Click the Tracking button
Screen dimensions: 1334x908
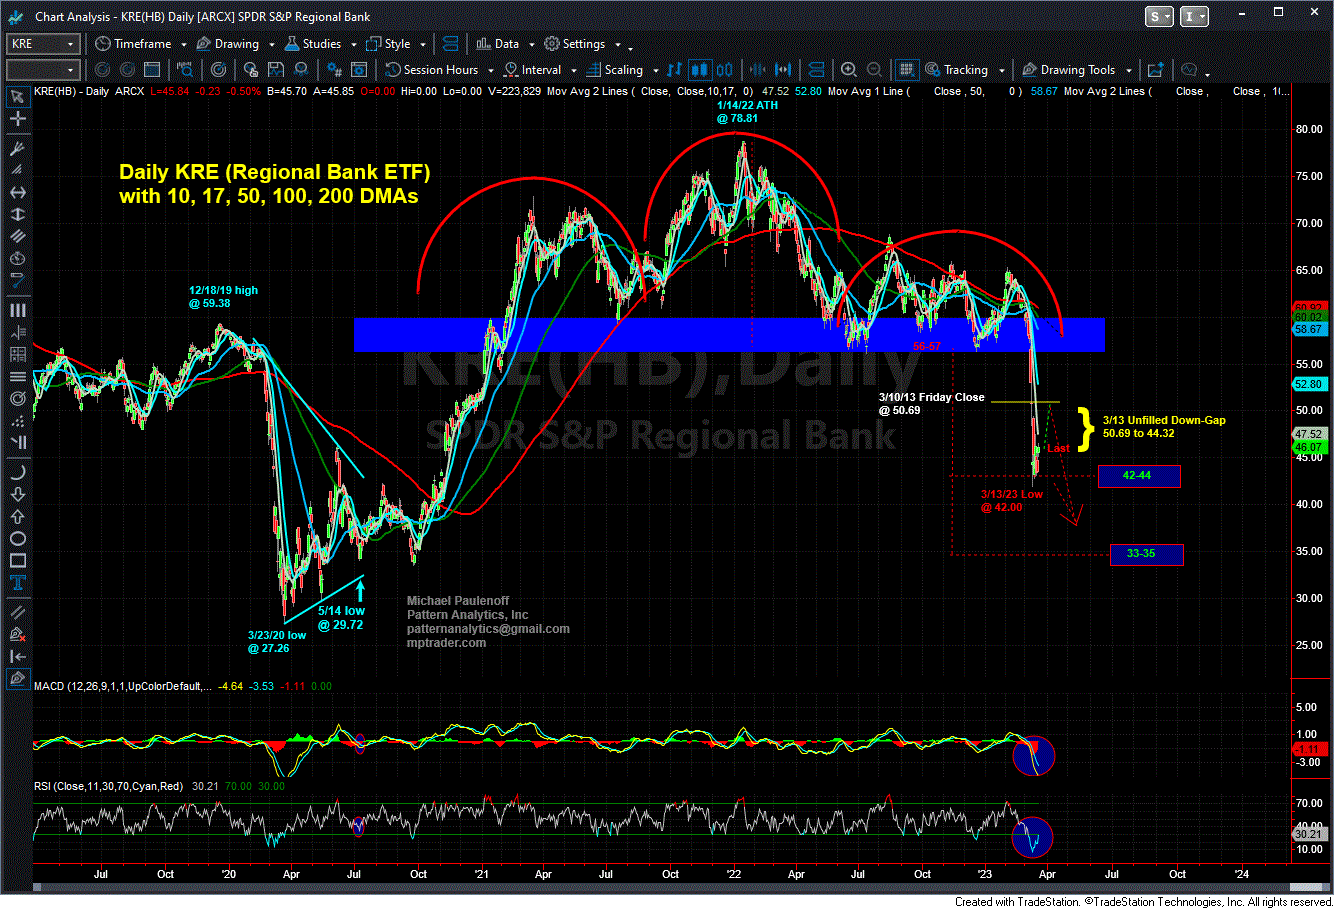point(956,70)
